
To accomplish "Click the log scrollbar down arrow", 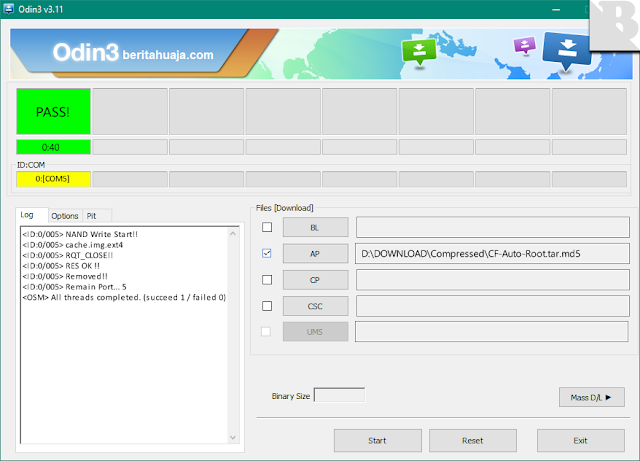I will [x=233, y=437].
